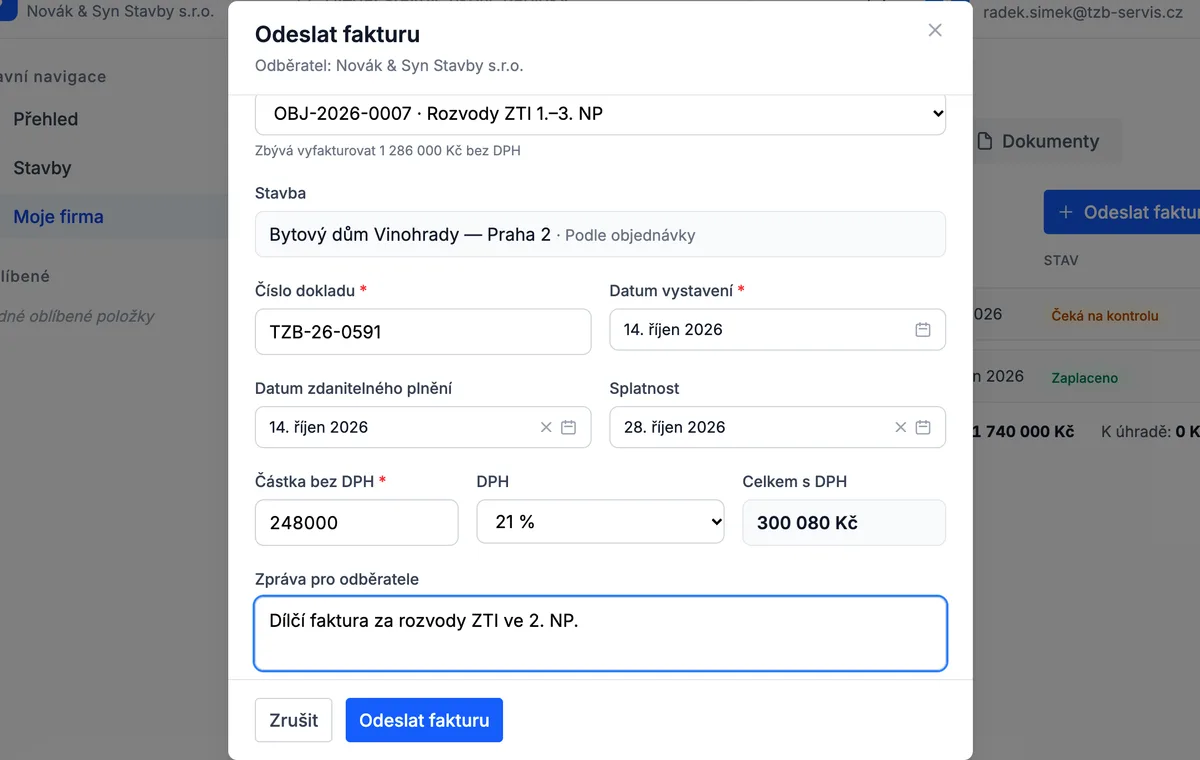The width and height of the screenshot is (1200, 760).
Task: Submit with blue Odeslat fakturu button
Action: (424, 720)
